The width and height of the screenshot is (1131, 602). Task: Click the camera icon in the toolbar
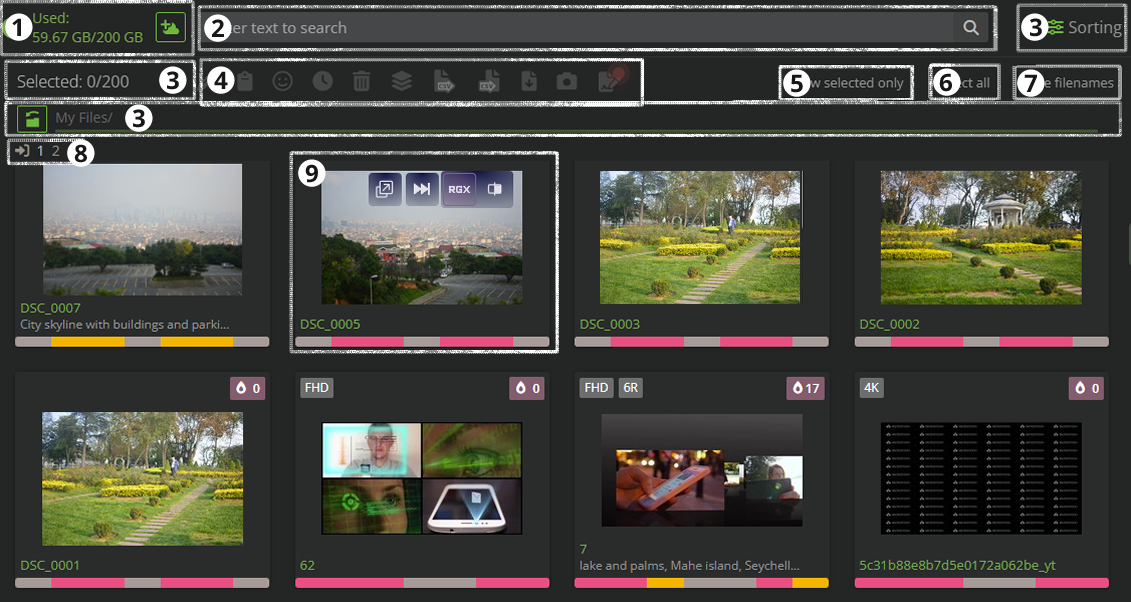pos(567,82)
